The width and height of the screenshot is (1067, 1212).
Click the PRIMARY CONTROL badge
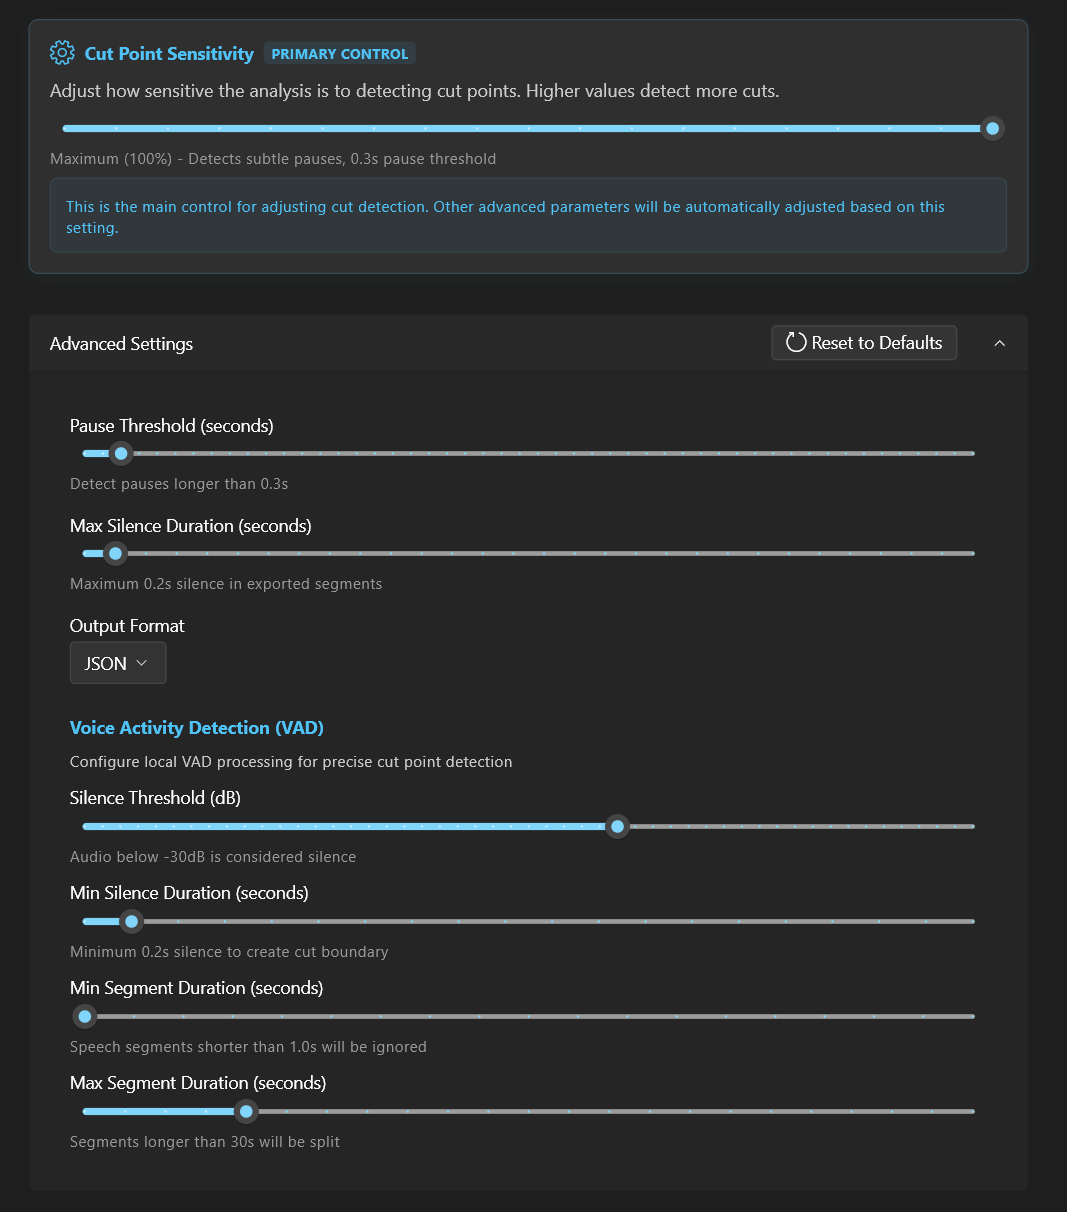tap(340, 54)
